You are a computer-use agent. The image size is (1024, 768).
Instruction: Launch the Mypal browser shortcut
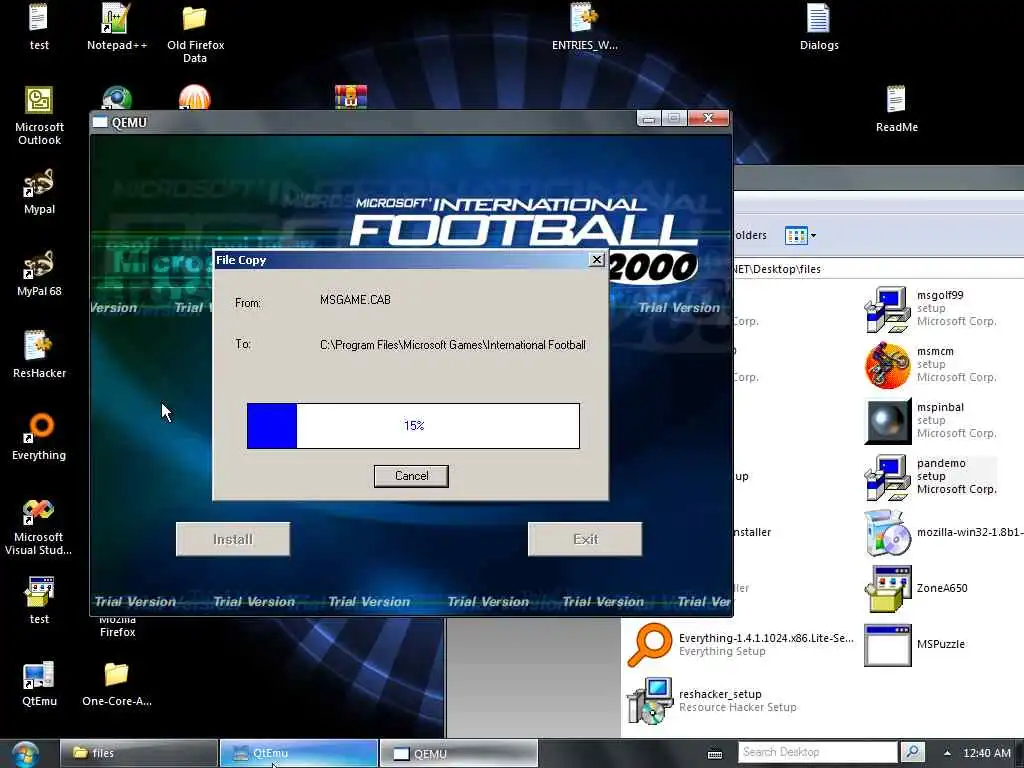(x=39, y=191)
